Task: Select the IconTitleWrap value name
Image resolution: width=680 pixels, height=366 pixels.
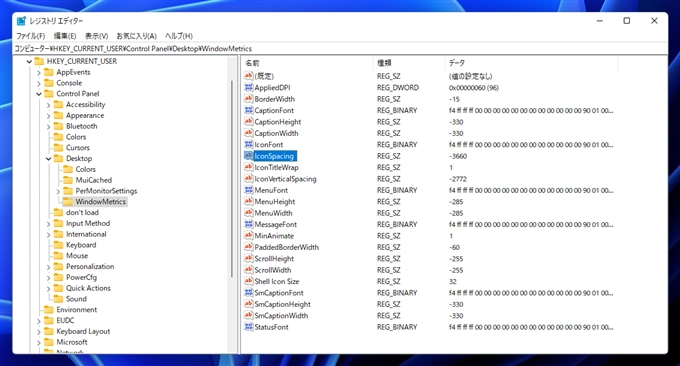Action: (276, 167)
